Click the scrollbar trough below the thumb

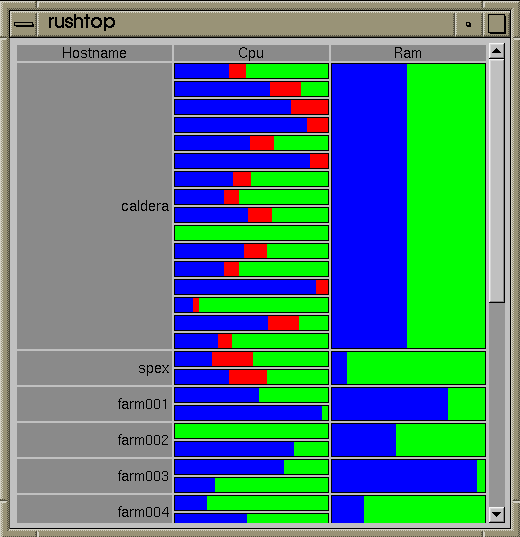(x=496, y=405)
